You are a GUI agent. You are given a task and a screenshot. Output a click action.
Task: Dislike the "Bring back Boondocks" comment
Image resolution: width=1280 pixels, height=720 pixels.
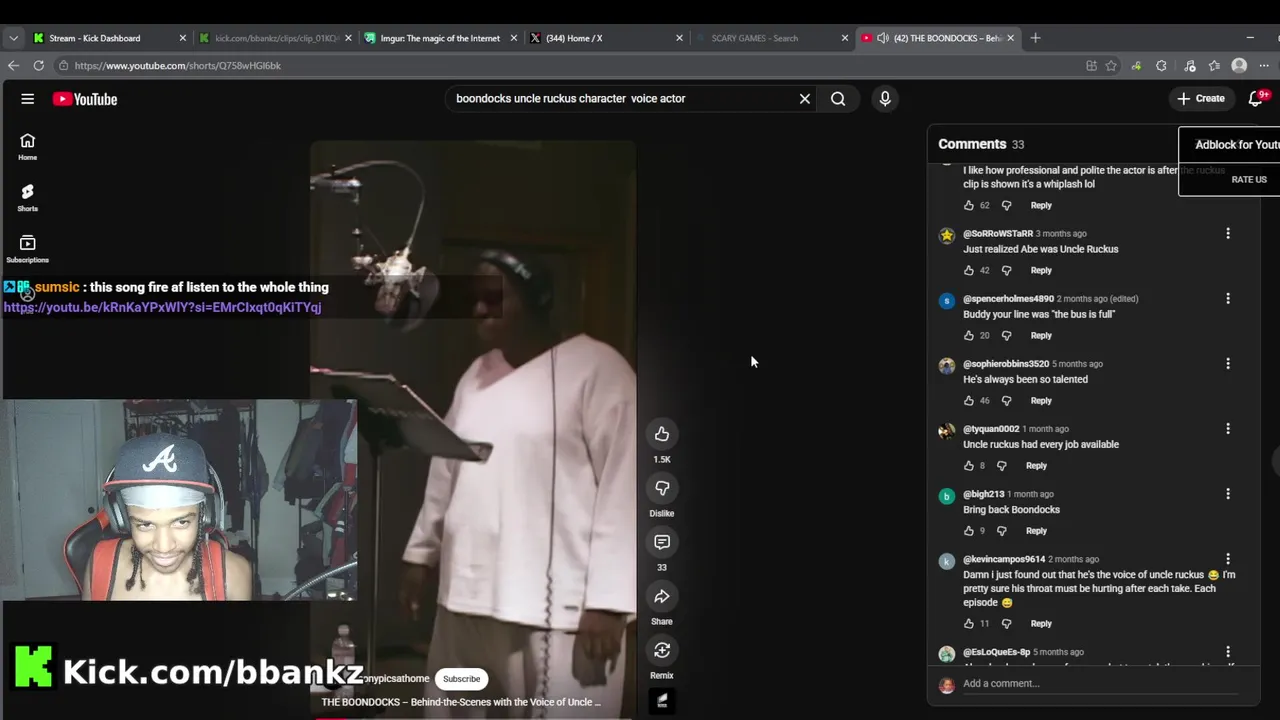tap(1002, 531)
